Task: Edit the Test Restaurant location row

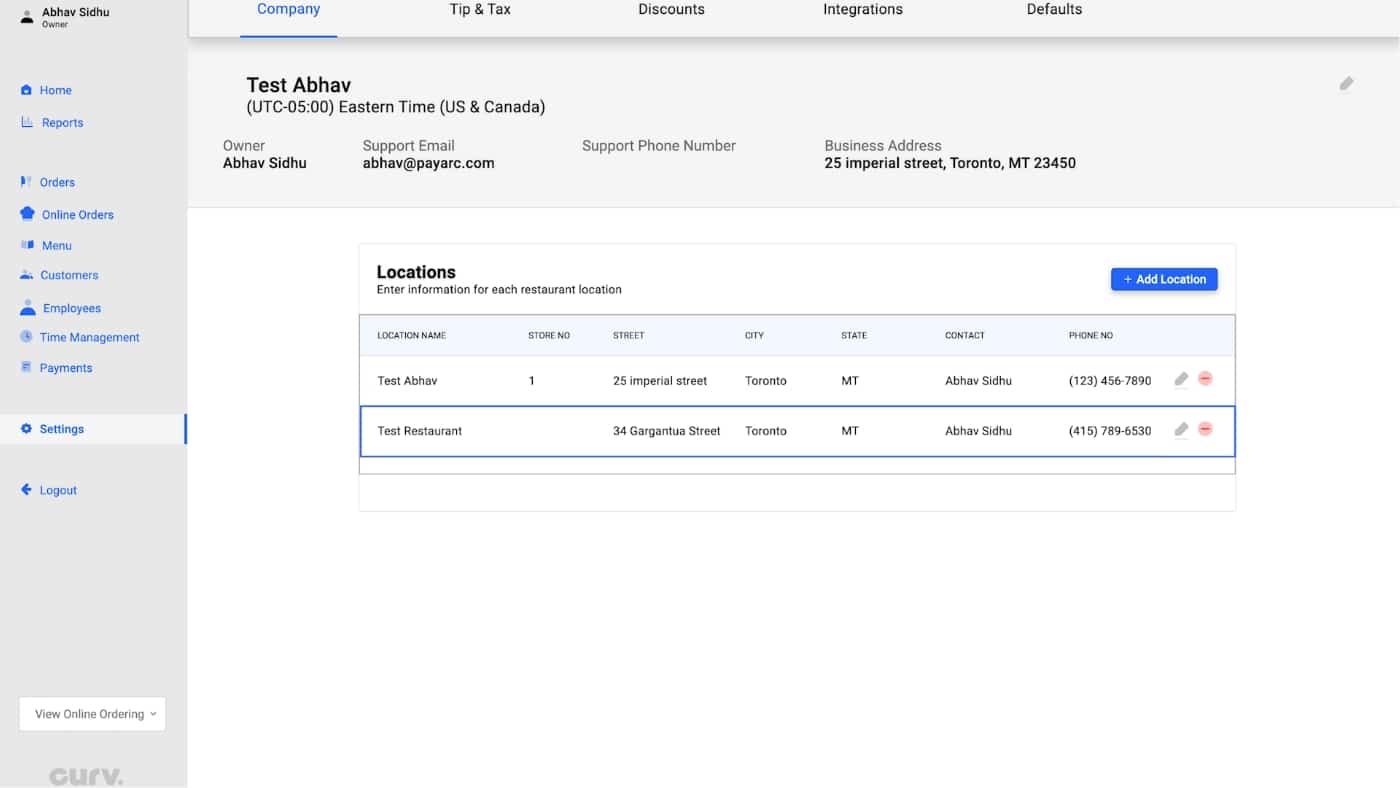Action: coord(1181,429)
